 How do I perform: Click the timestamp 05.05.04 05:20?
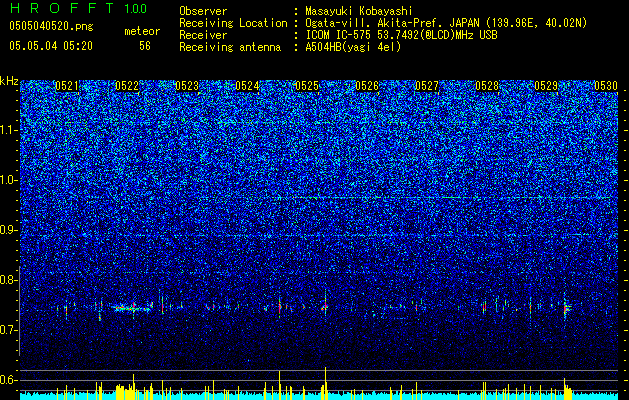(x=51, y=46)
